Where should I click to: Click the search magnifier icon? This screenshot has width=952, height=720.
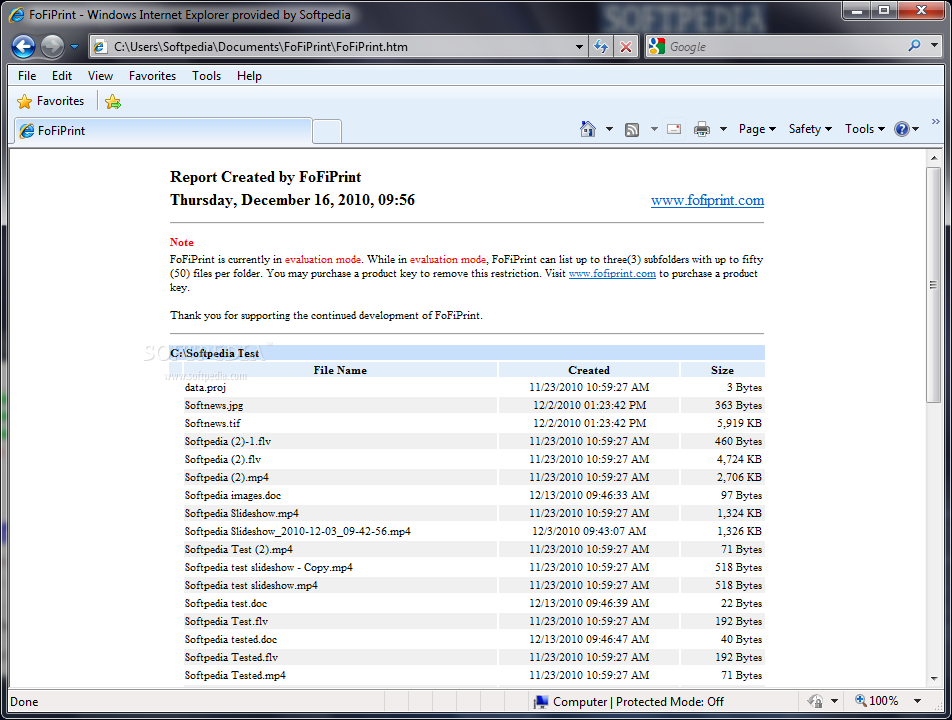coord(914,46)
